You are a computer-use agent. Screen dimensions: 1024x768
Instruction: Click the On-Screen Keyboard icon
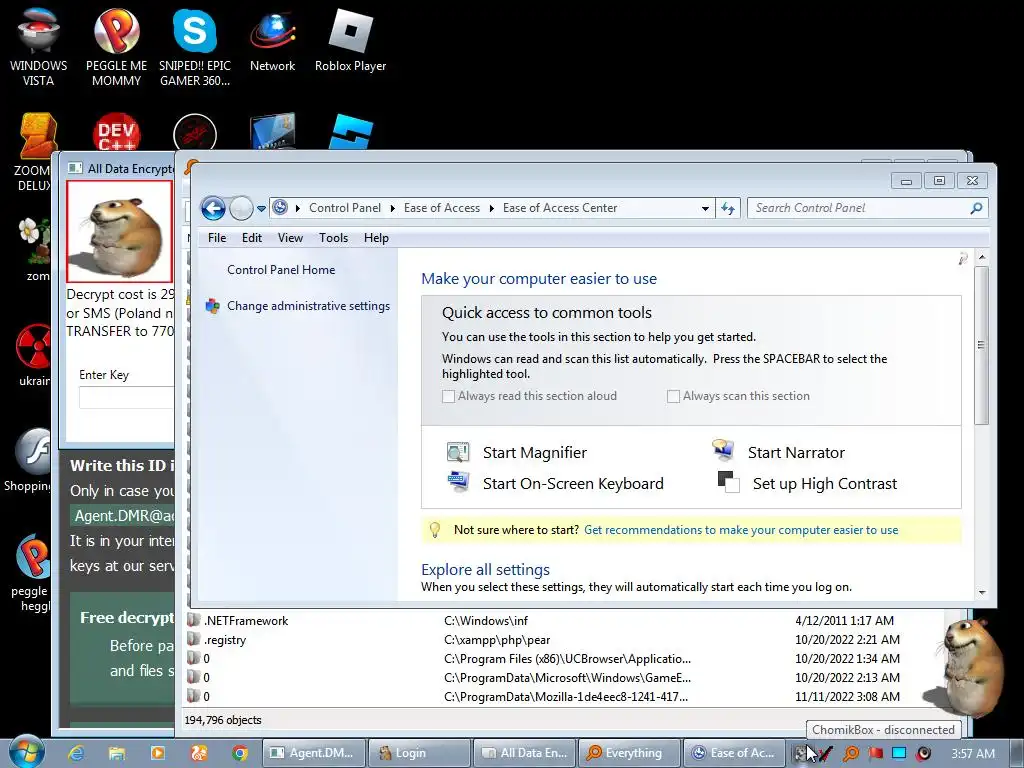(458, 482)
